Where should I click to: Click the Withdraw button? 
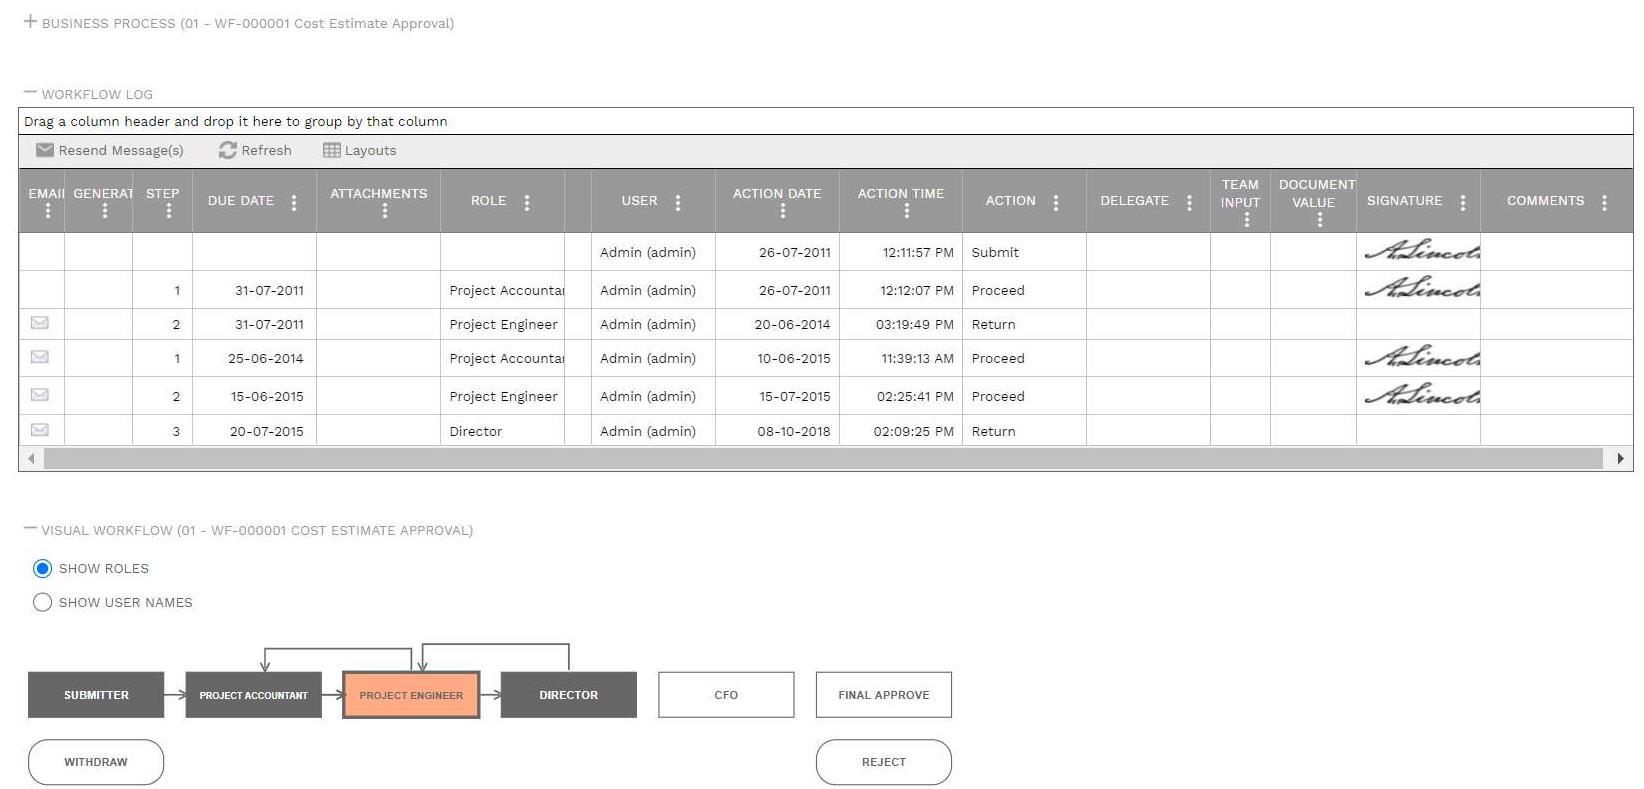pos(96,762)
